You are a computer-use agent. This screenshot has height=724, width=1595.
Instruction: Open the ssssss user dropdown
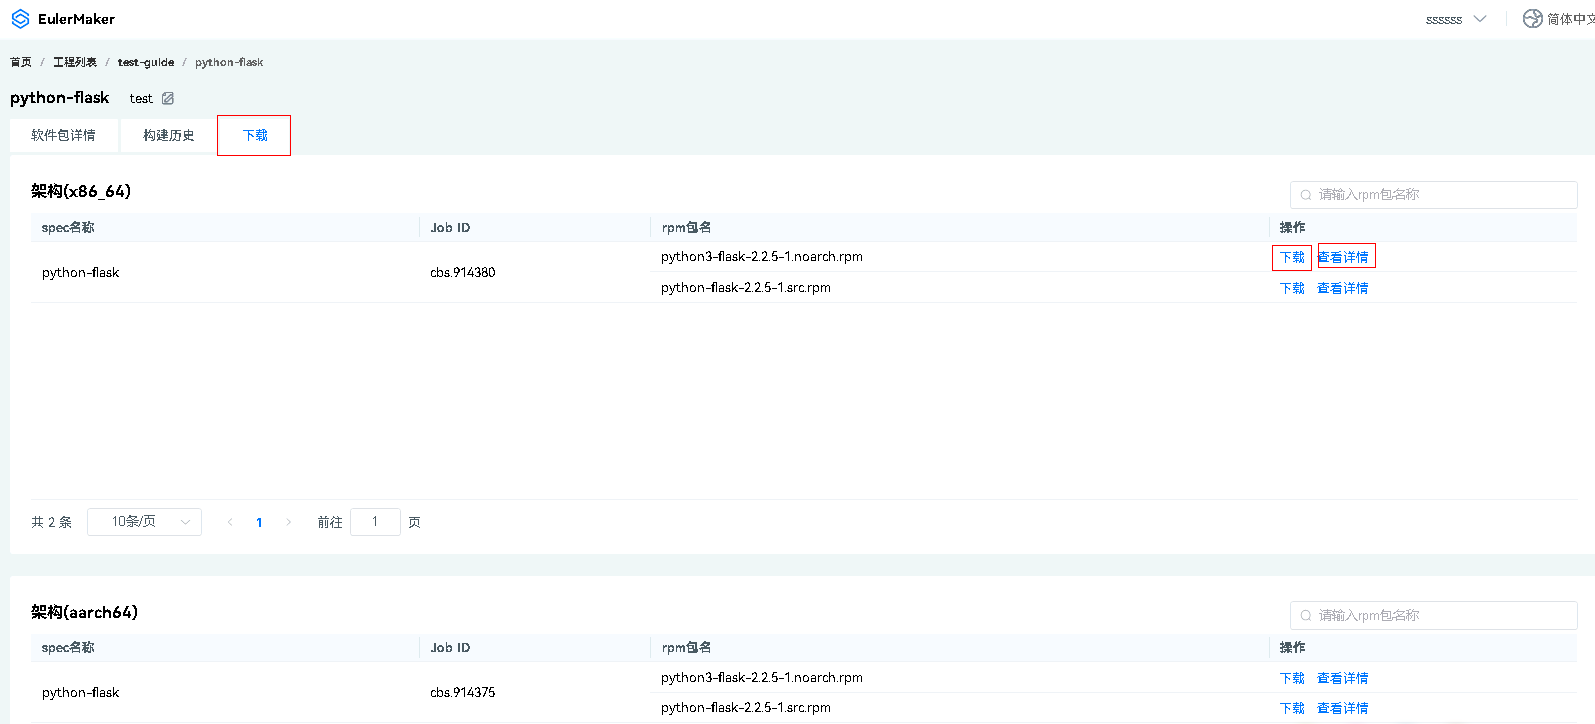coord(1455,19)
